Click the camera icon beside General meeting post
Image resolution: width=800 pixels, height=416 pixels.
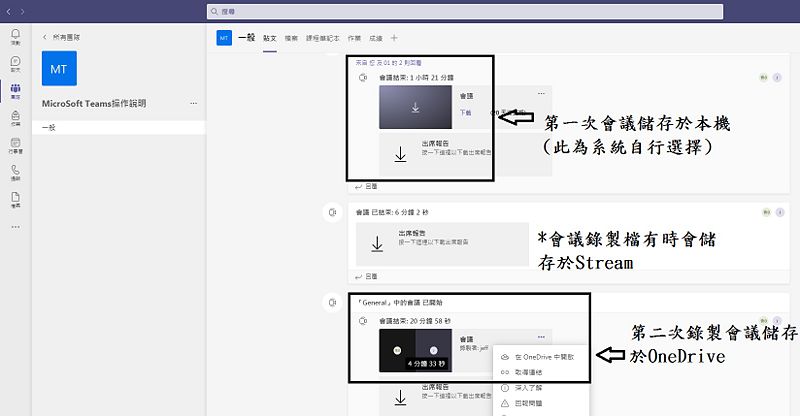point(333,303)
